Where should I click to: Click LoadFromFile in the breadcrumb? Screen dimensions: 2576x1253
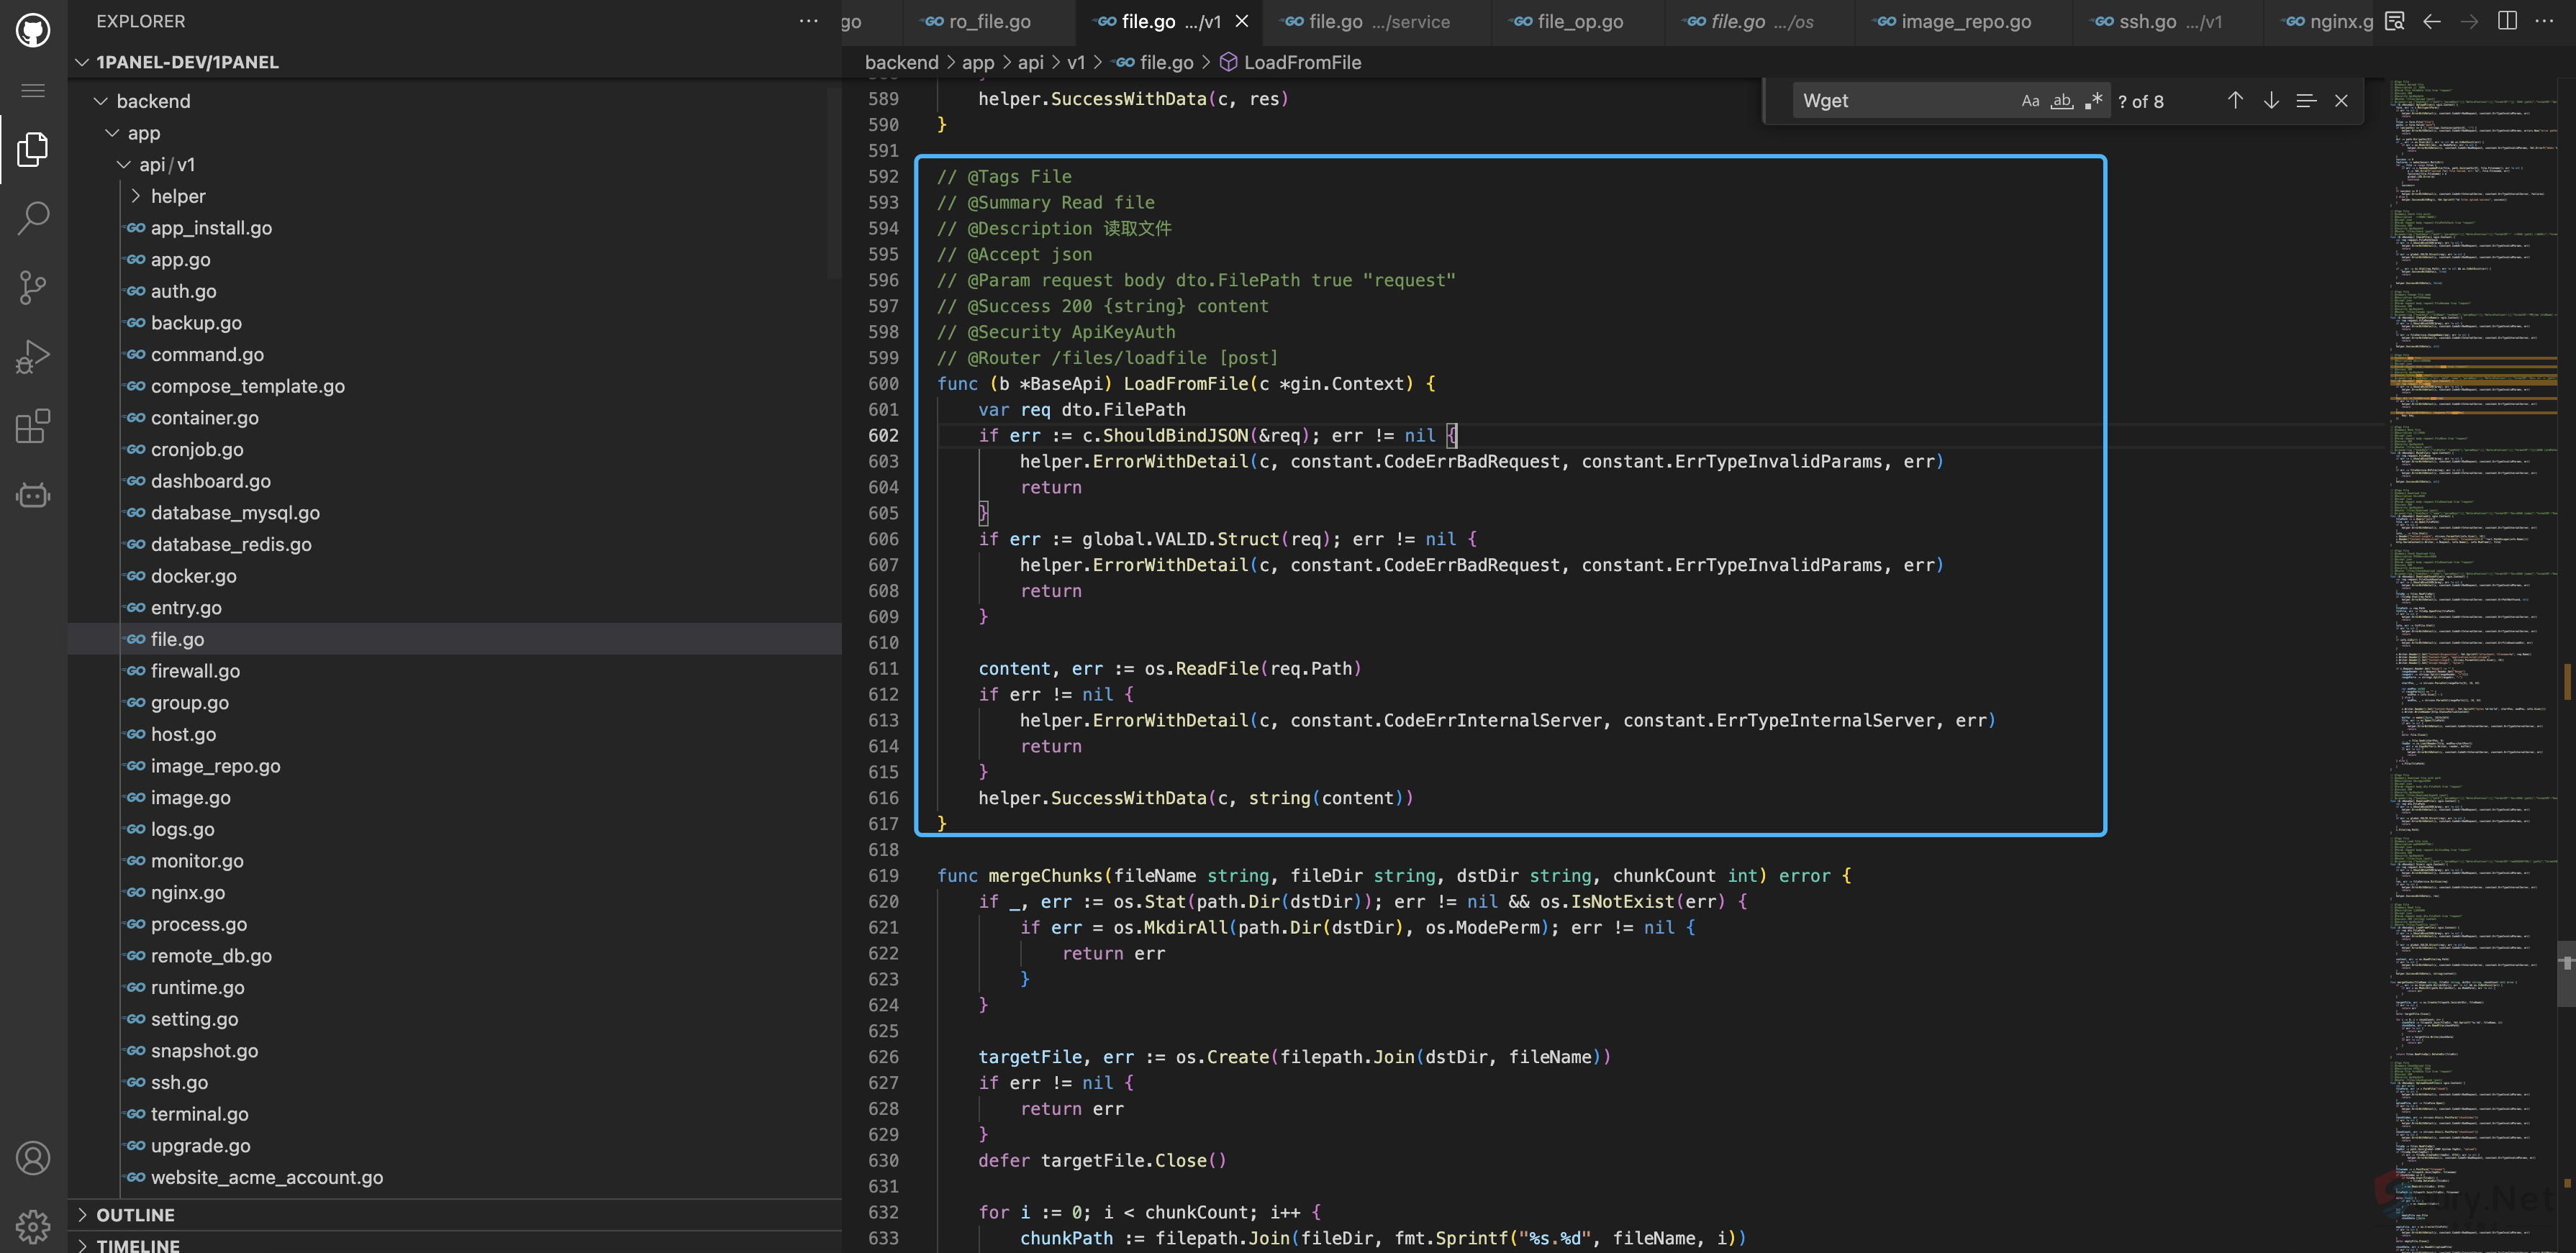(x=1301, y=62)
